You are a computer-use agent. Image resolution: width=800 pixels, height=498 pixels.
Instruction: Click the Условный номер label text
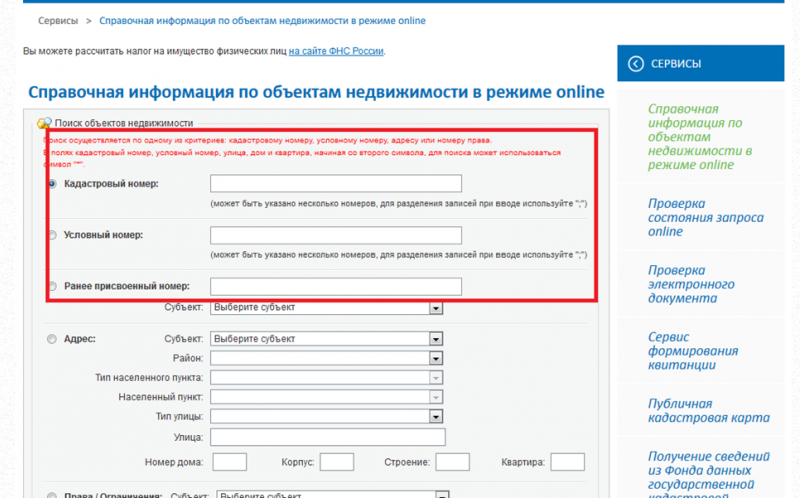[x=103, y=235]
